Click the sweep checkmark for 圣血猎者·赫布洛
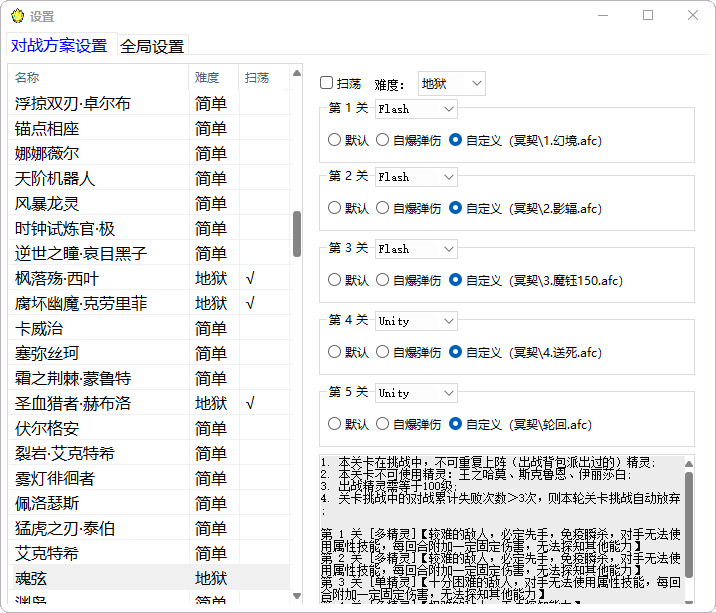716x613 pixels. click(250, 403)
